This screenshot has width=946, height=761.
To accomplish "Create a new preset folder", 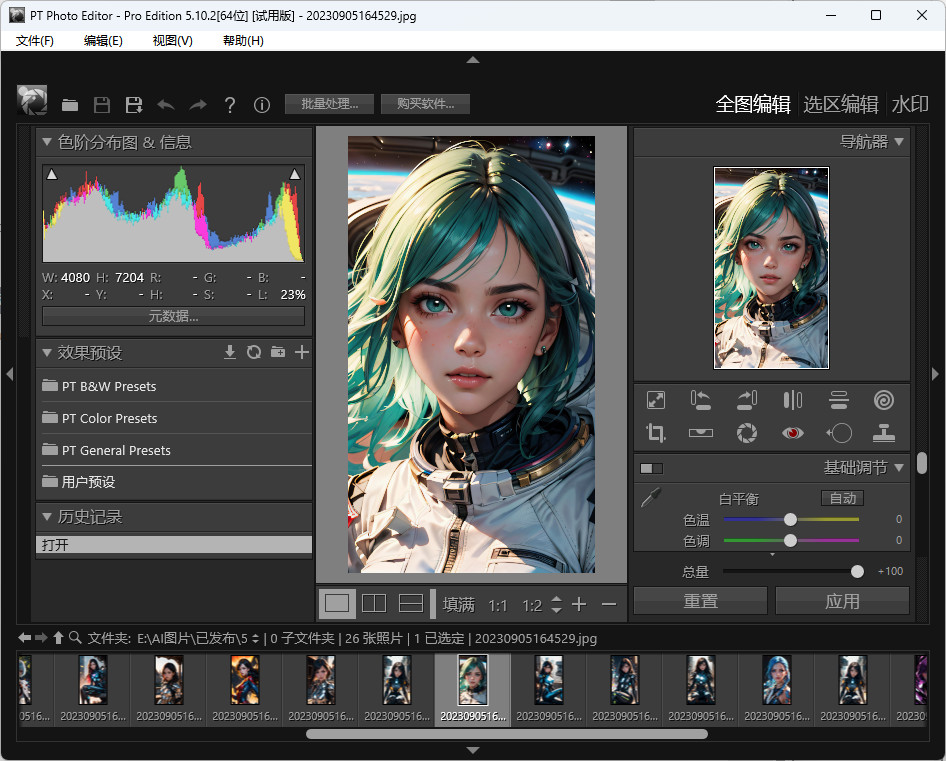I will pos(278,352).
